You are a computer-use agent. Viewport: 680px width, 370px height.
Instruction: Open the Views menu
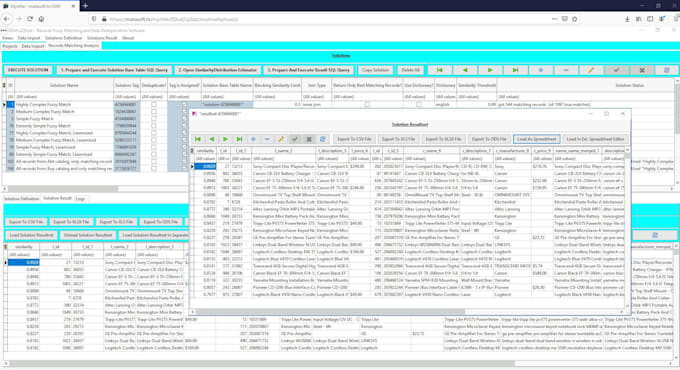click(7, 38)
